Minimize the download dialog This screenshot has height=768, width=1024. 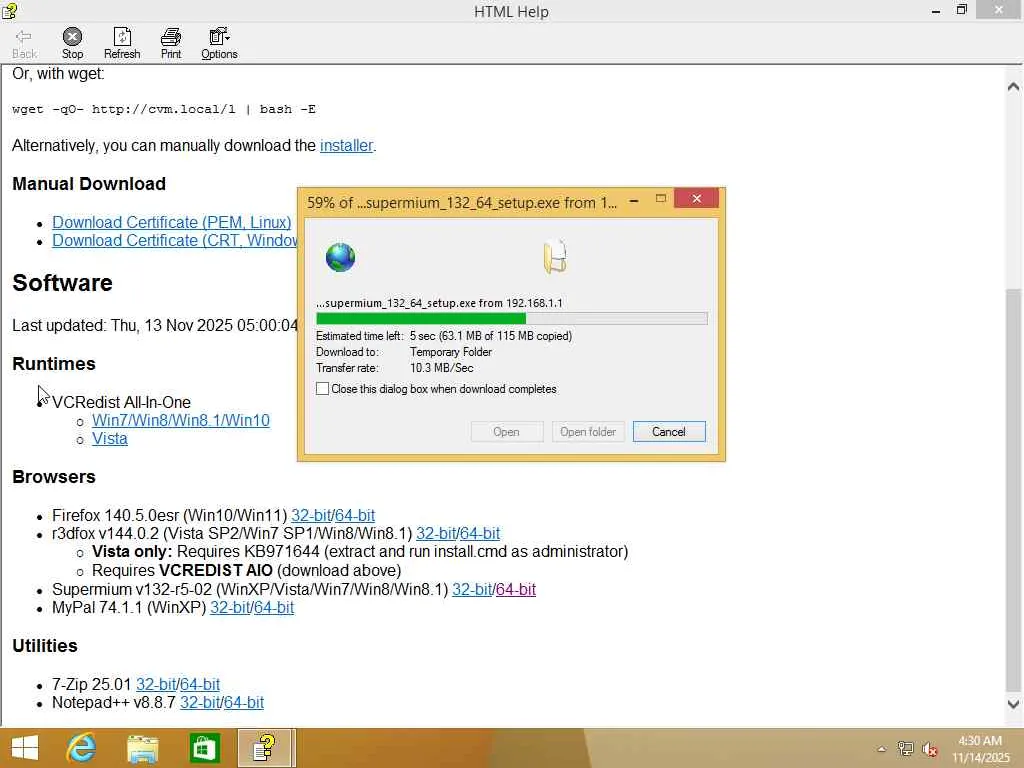(x=633, y=200)
